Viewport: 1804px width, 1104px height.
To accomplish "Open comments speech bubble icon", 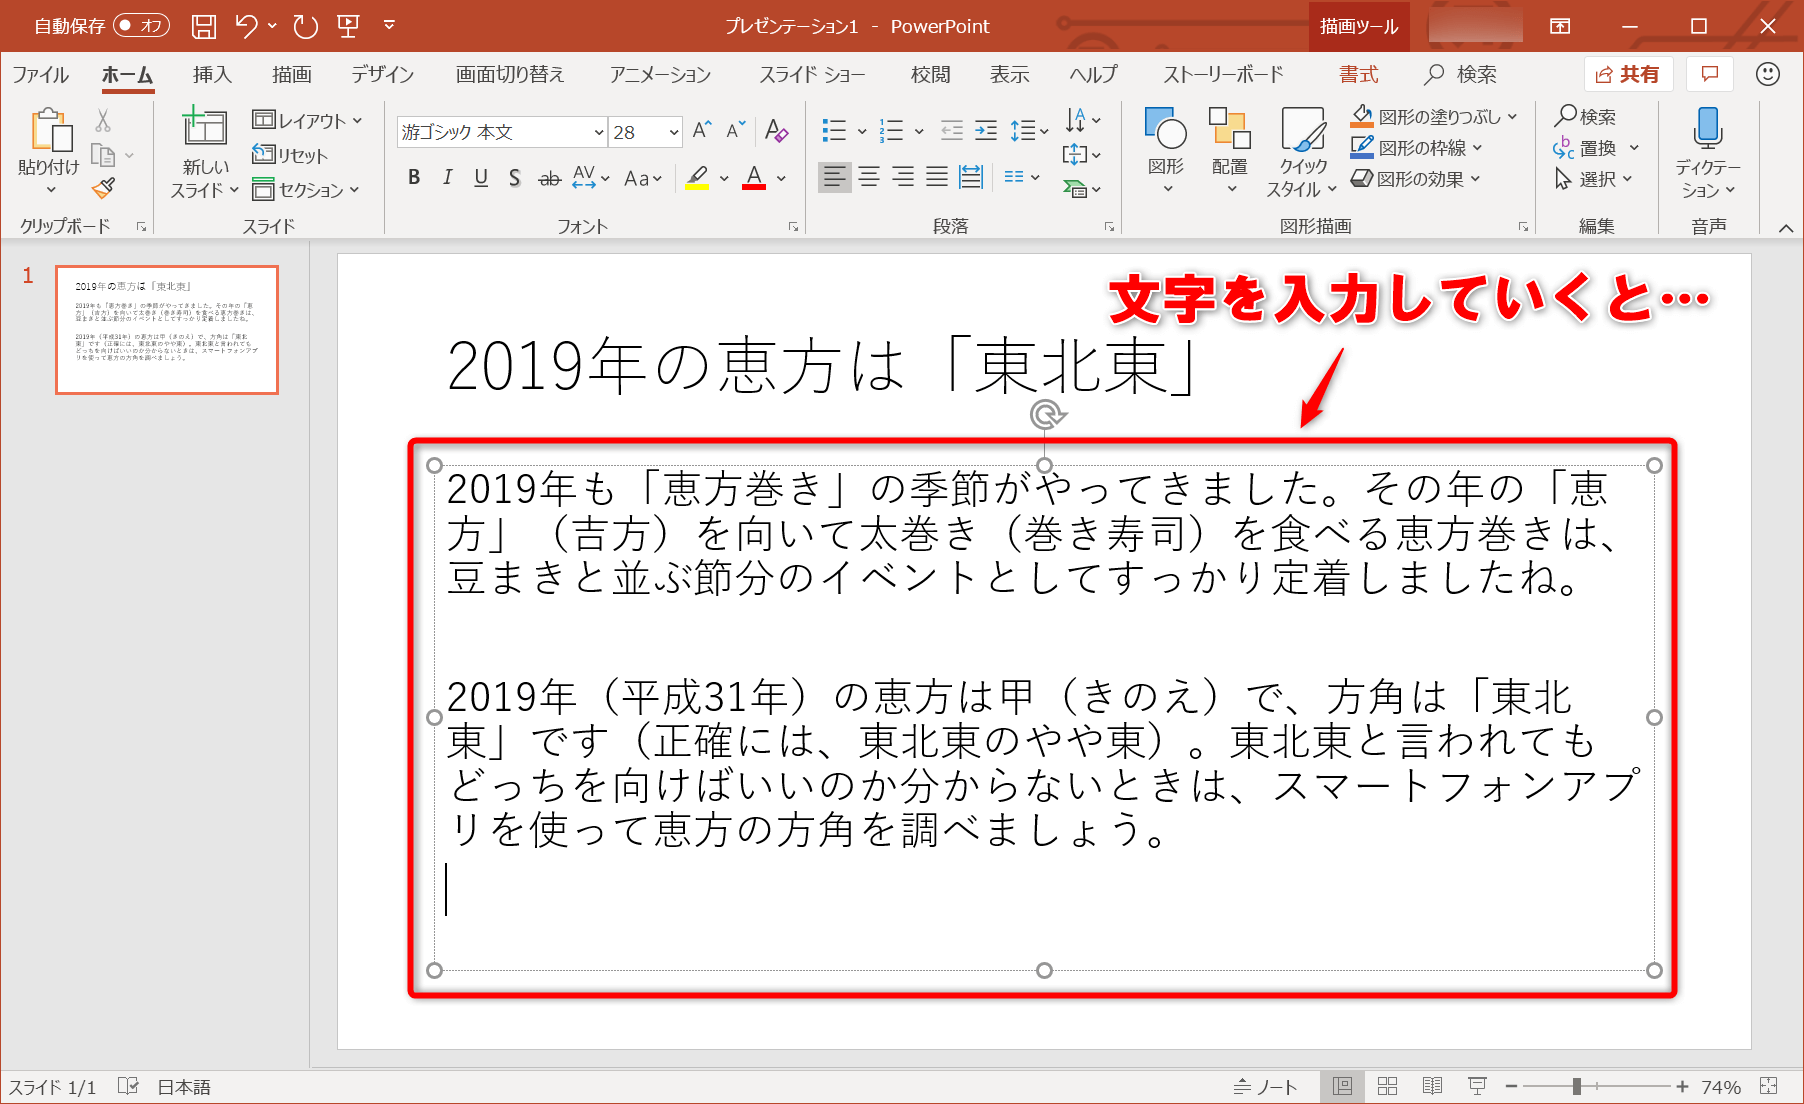I will pos(1710,74).
